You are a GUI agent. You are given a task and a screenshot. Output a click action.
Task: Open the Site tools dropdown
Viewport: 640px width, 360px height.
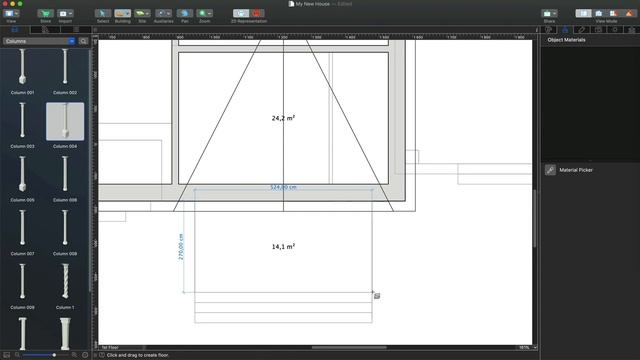pyautogui.click(x=142, y=13)
